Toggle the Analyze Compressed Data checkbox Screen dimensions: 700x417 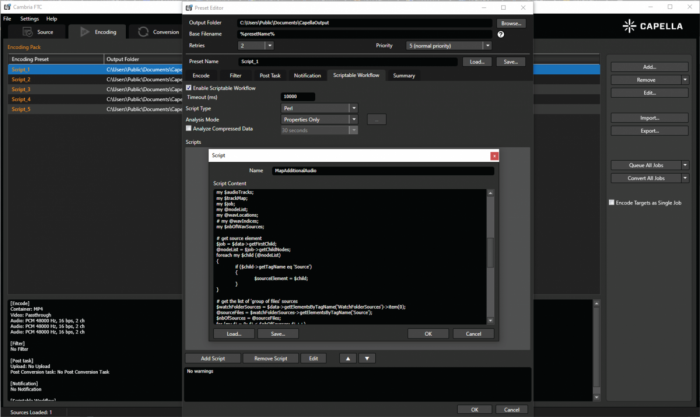point(188,129)
